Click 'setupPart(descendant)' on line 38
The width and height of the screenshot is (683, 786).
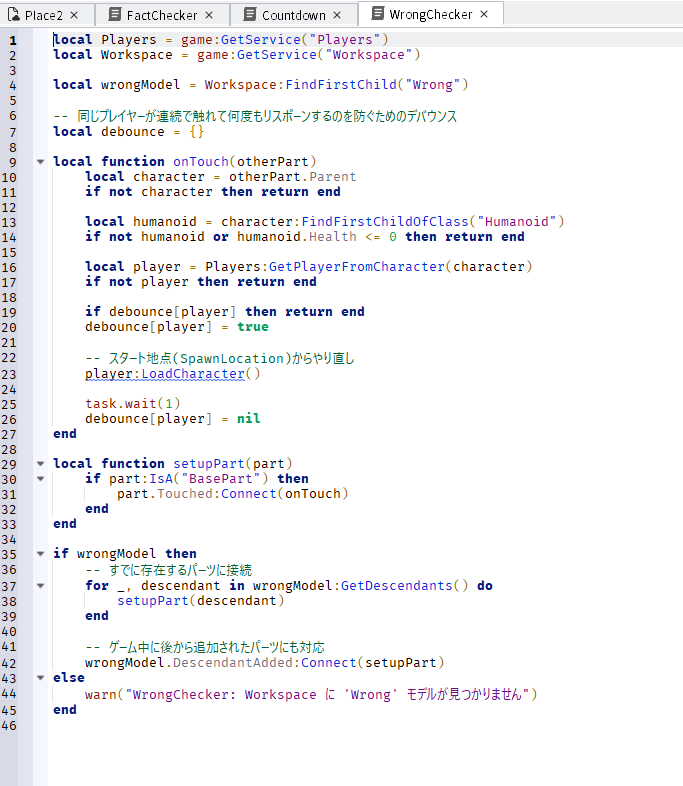(x=200, y=601)
